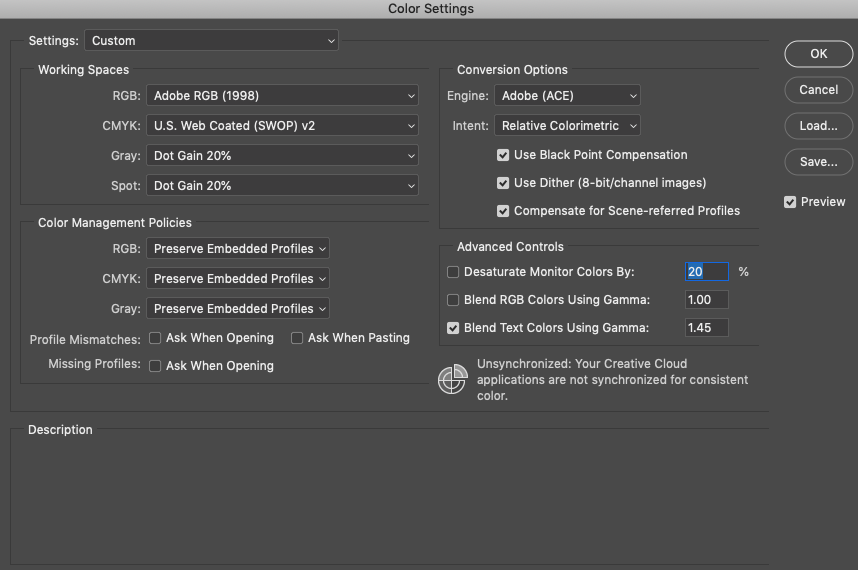Enable Missing Profiles Ask When Opening
This screenshot has width=858, height=570.
[155, 366]
